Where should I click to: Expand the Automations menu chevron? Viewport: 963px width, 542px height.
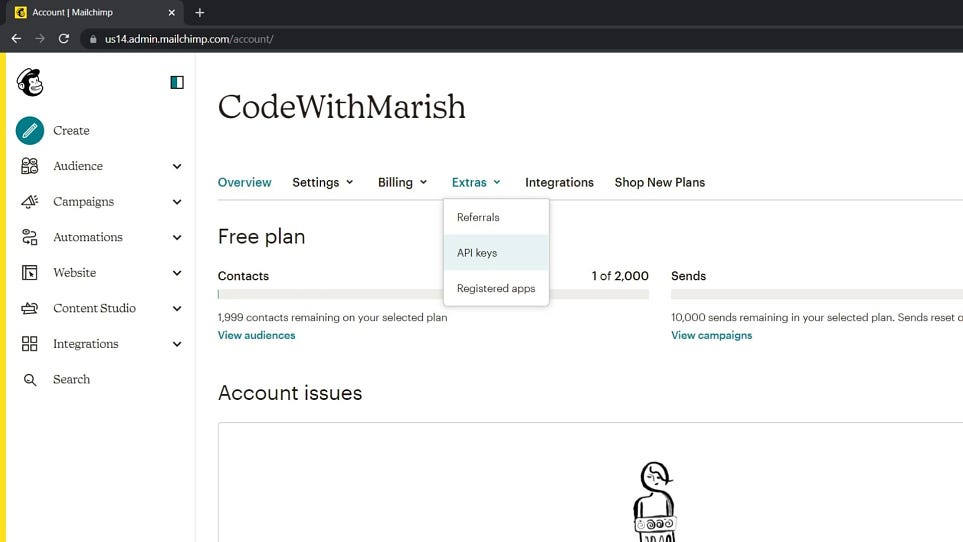coord(177,238)
